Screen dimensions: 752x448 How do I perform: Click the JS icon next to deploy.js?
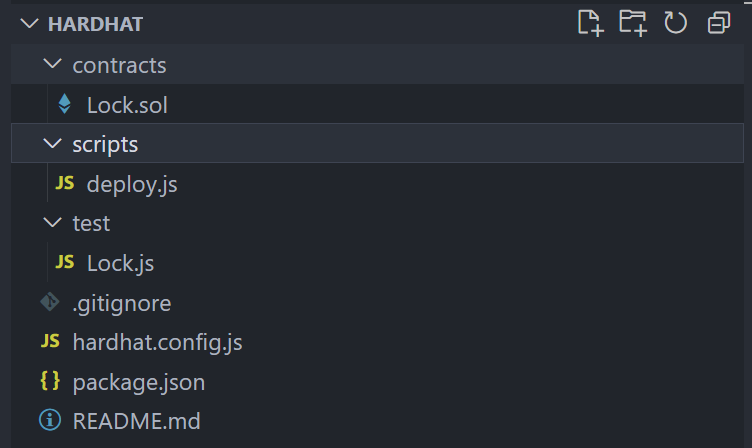pos(65,183)
